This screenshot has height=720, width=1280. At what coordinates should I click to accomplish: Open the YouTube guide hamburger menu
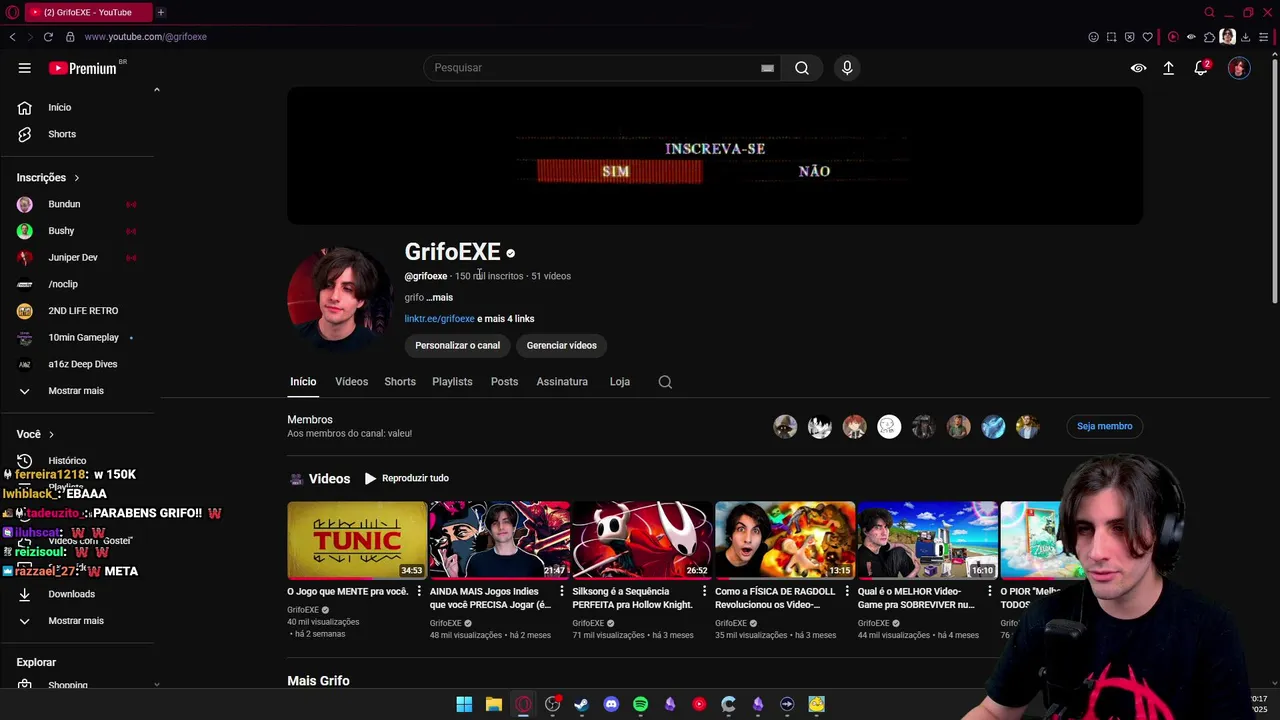[x=24, y=68]
